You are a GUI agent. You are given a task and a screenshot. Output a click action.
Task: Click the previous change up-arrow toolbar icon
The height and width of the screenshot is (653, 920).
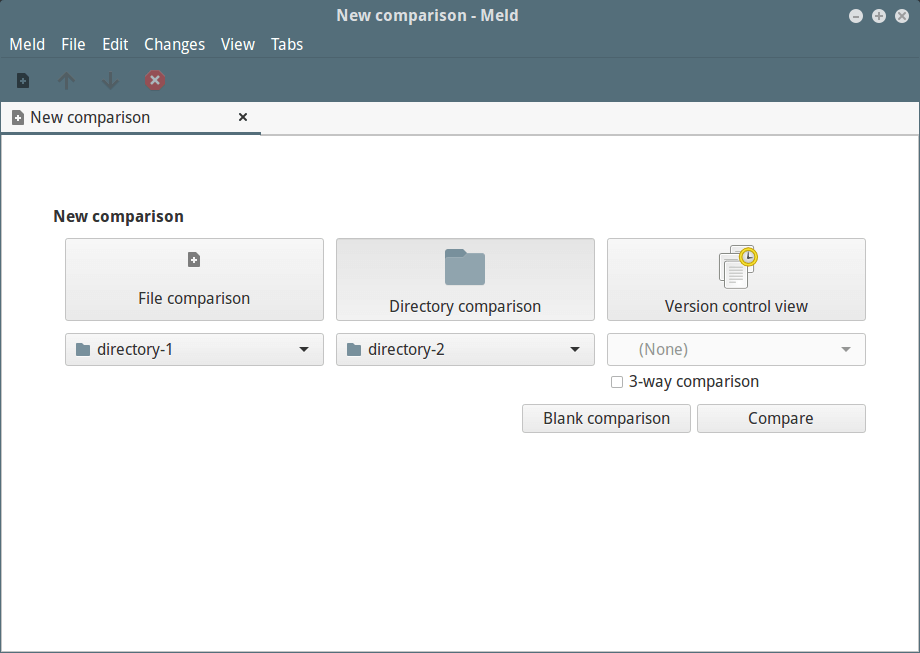pos(66,80)
